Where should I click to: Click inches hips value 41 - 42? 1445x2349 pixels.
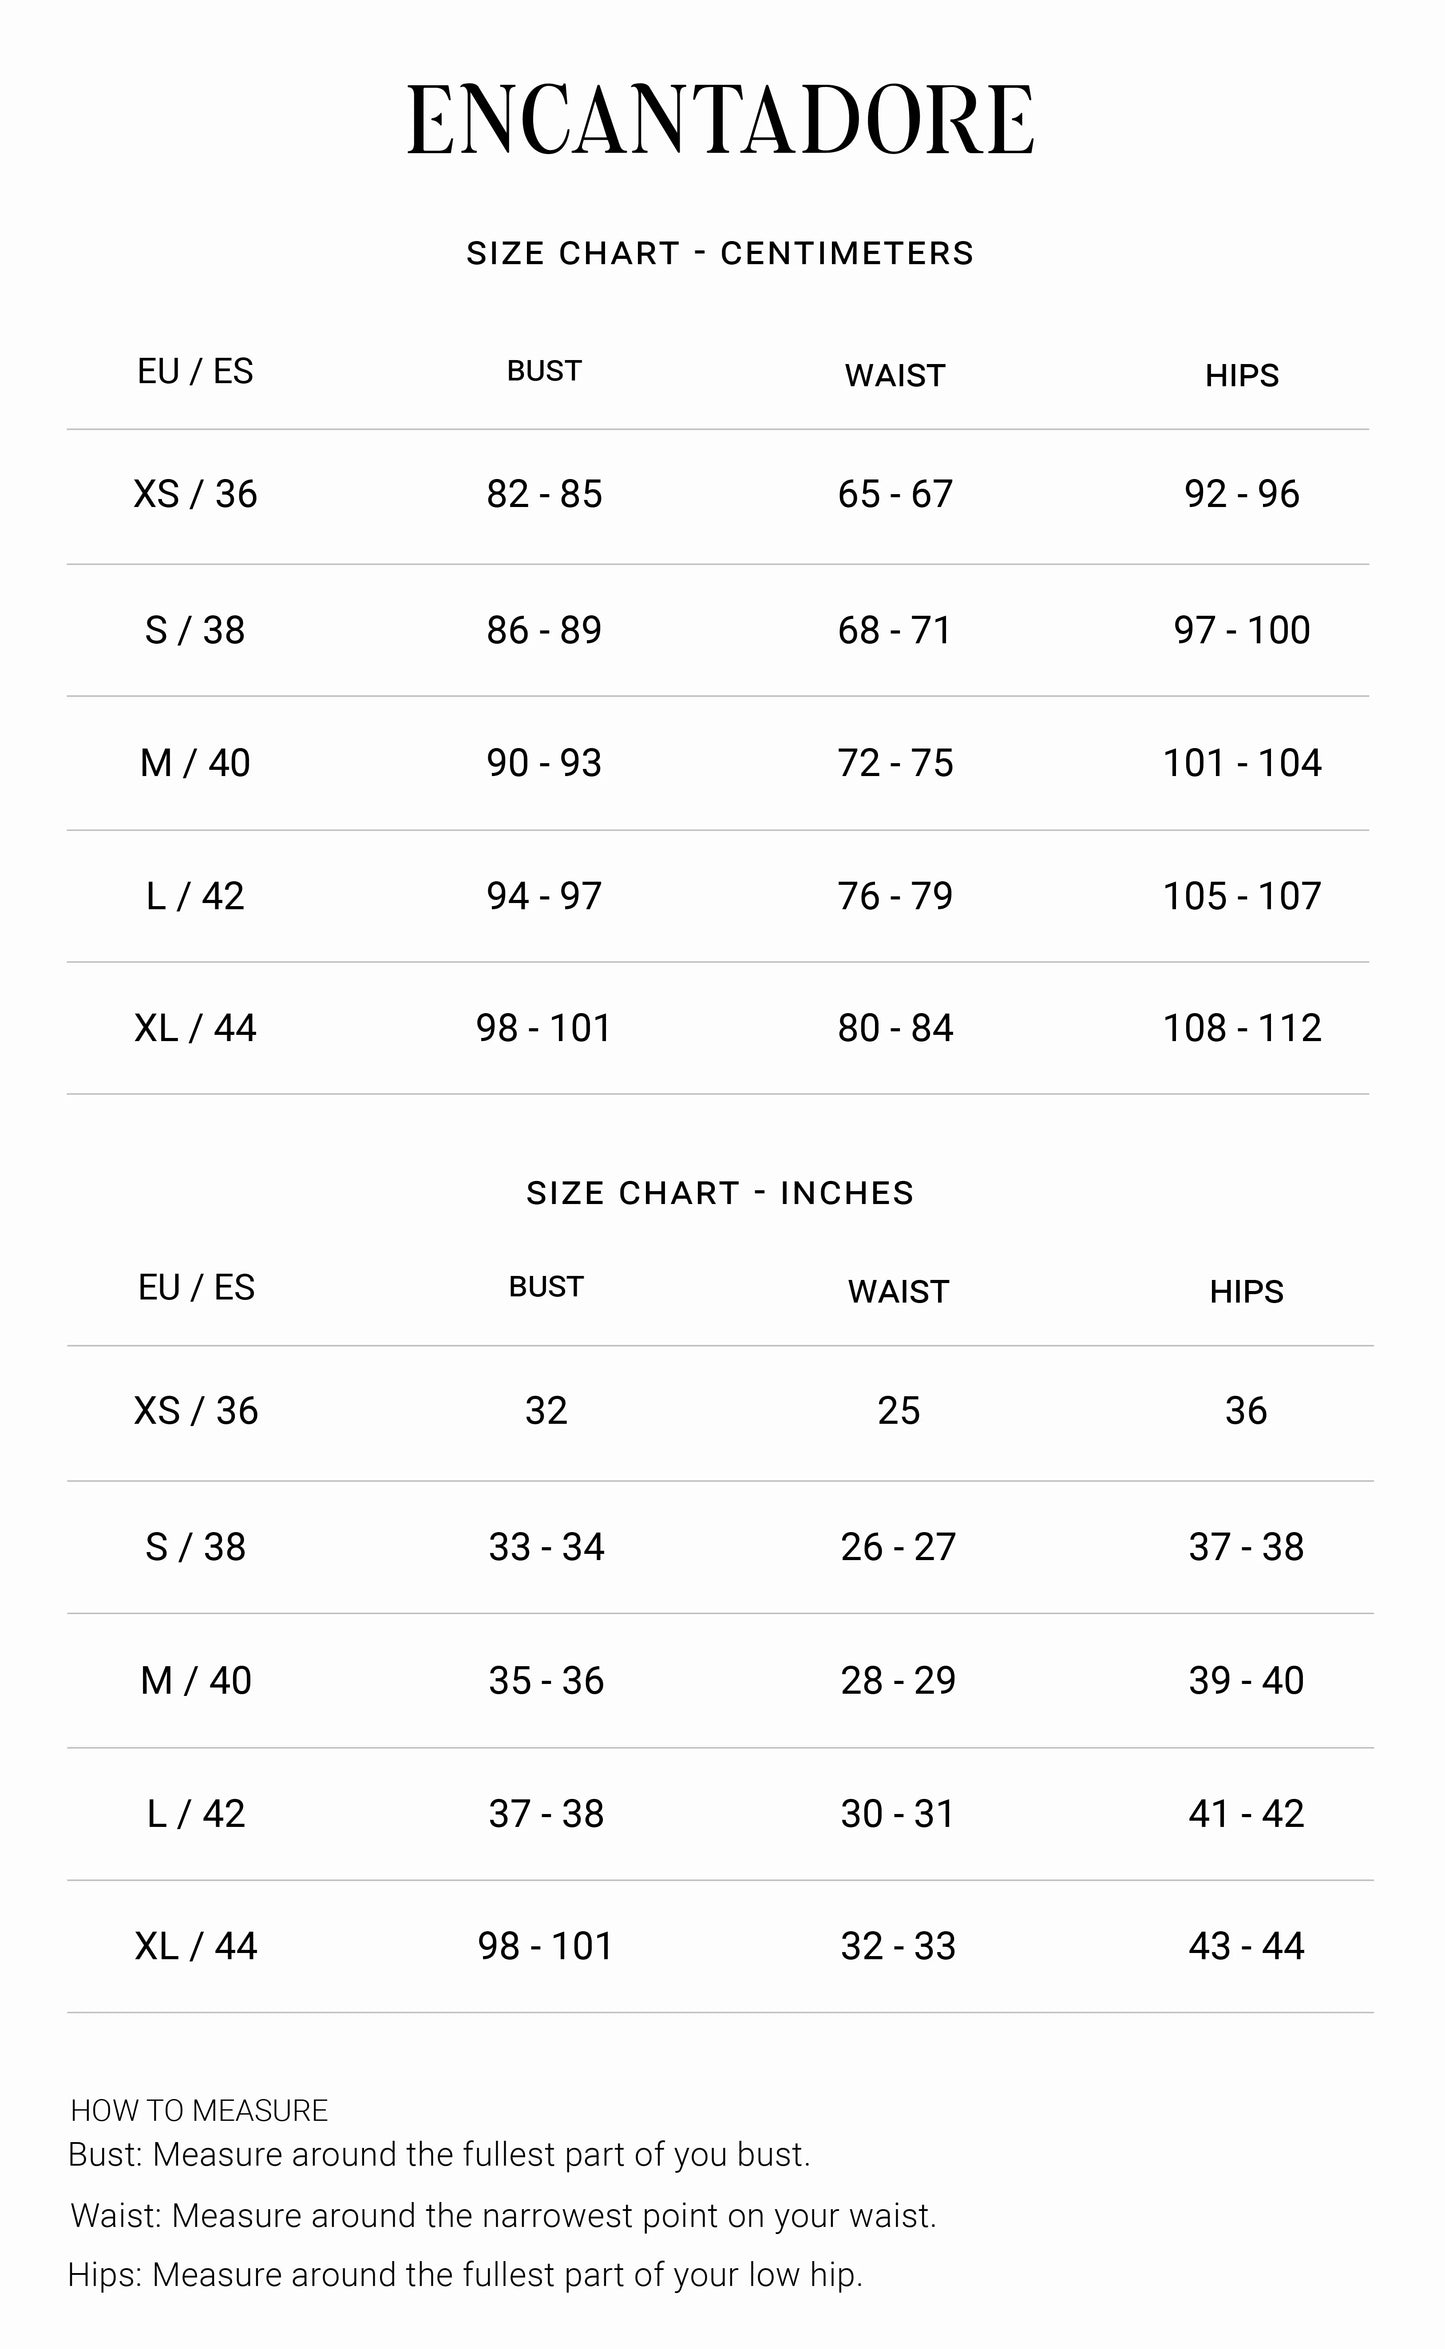coord(1246,1813)
